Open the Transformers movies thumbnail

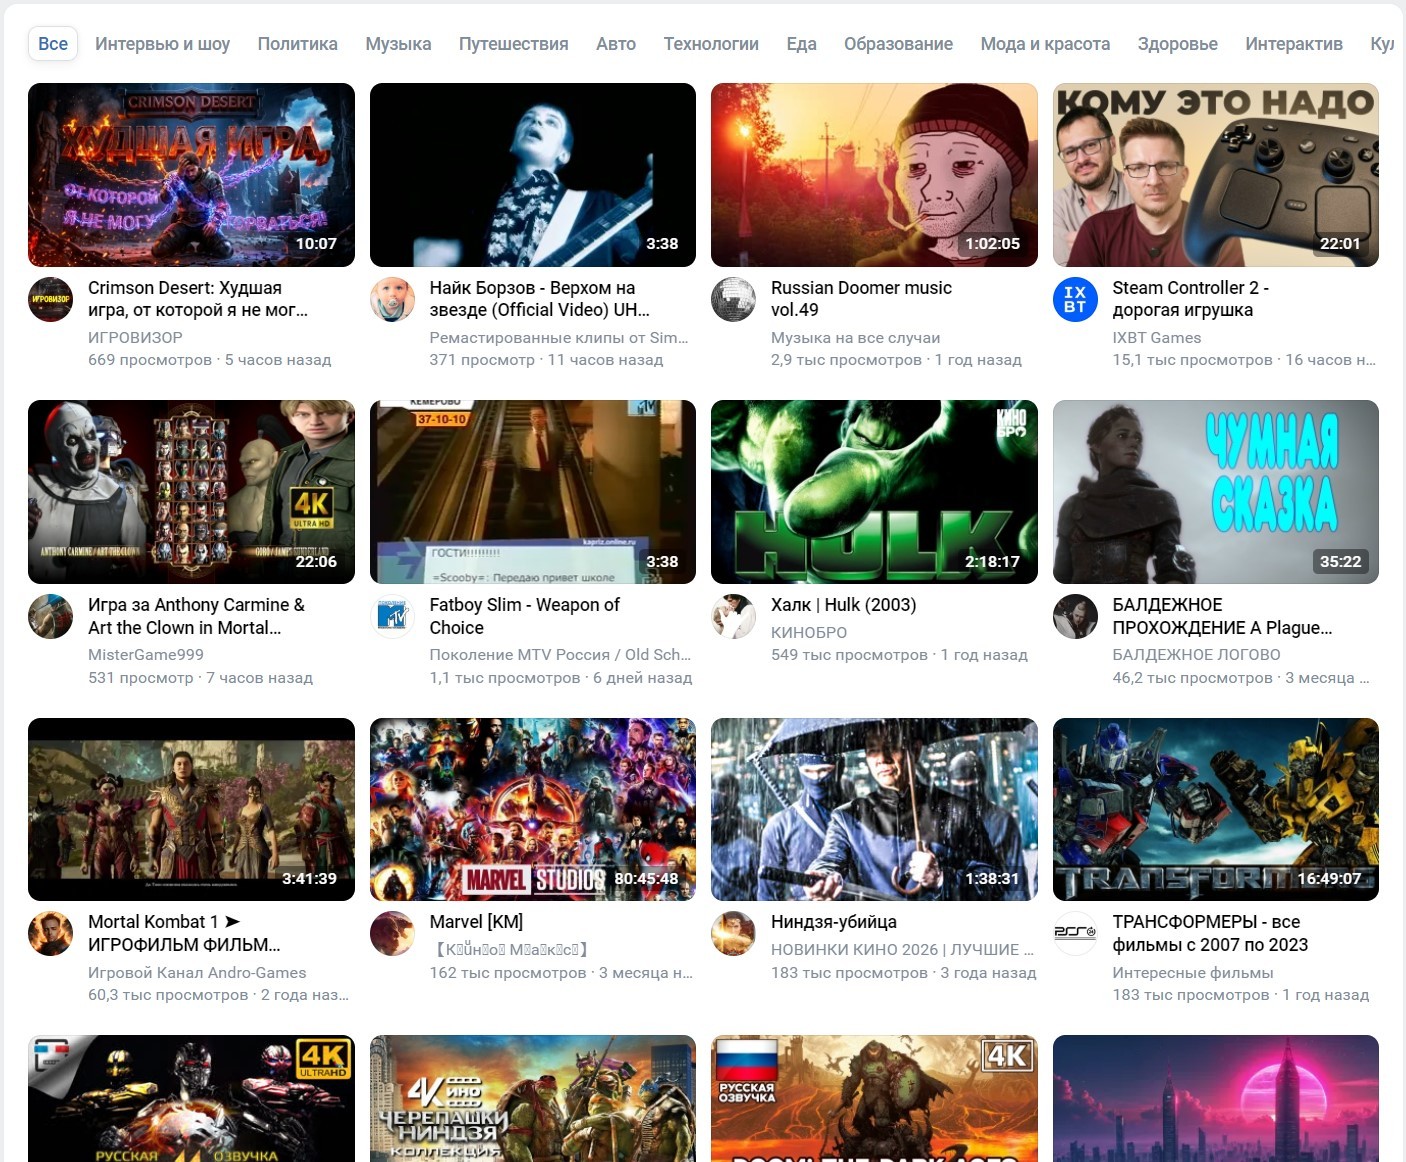tap(1216, 810)
